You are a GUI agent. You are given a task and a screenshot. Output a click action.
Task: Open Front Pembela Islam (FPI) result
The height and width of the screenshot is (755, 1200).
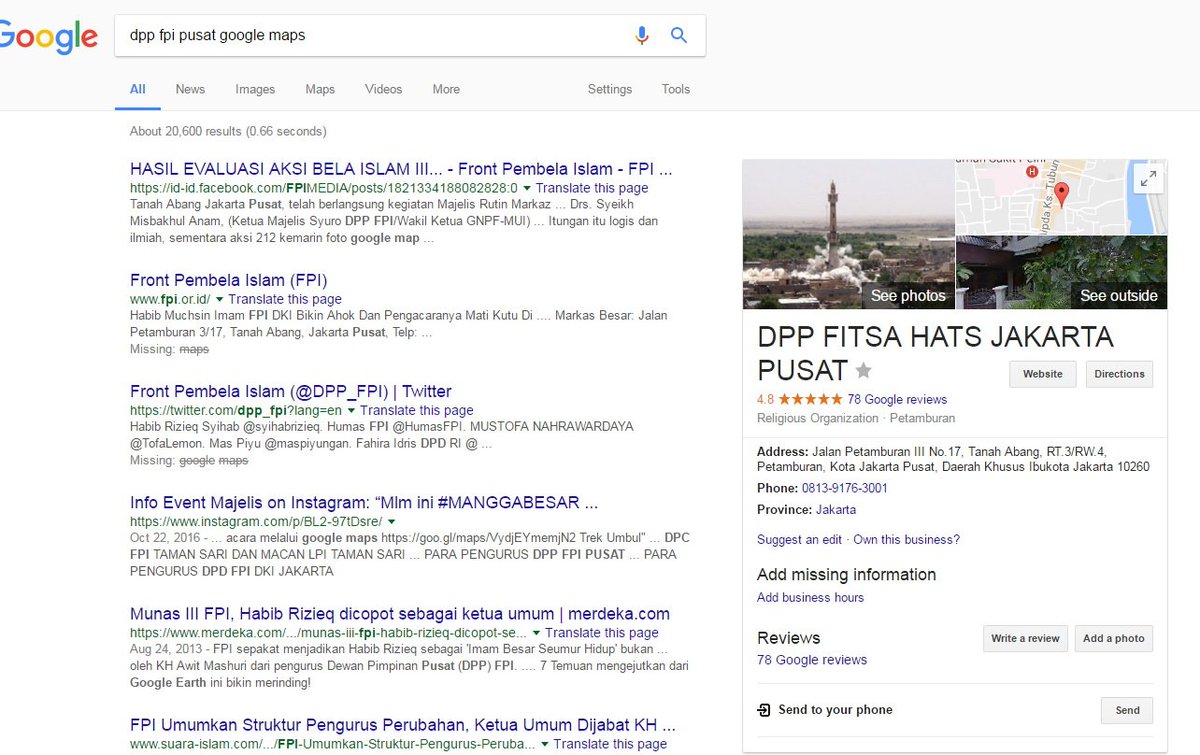[229, 280]
